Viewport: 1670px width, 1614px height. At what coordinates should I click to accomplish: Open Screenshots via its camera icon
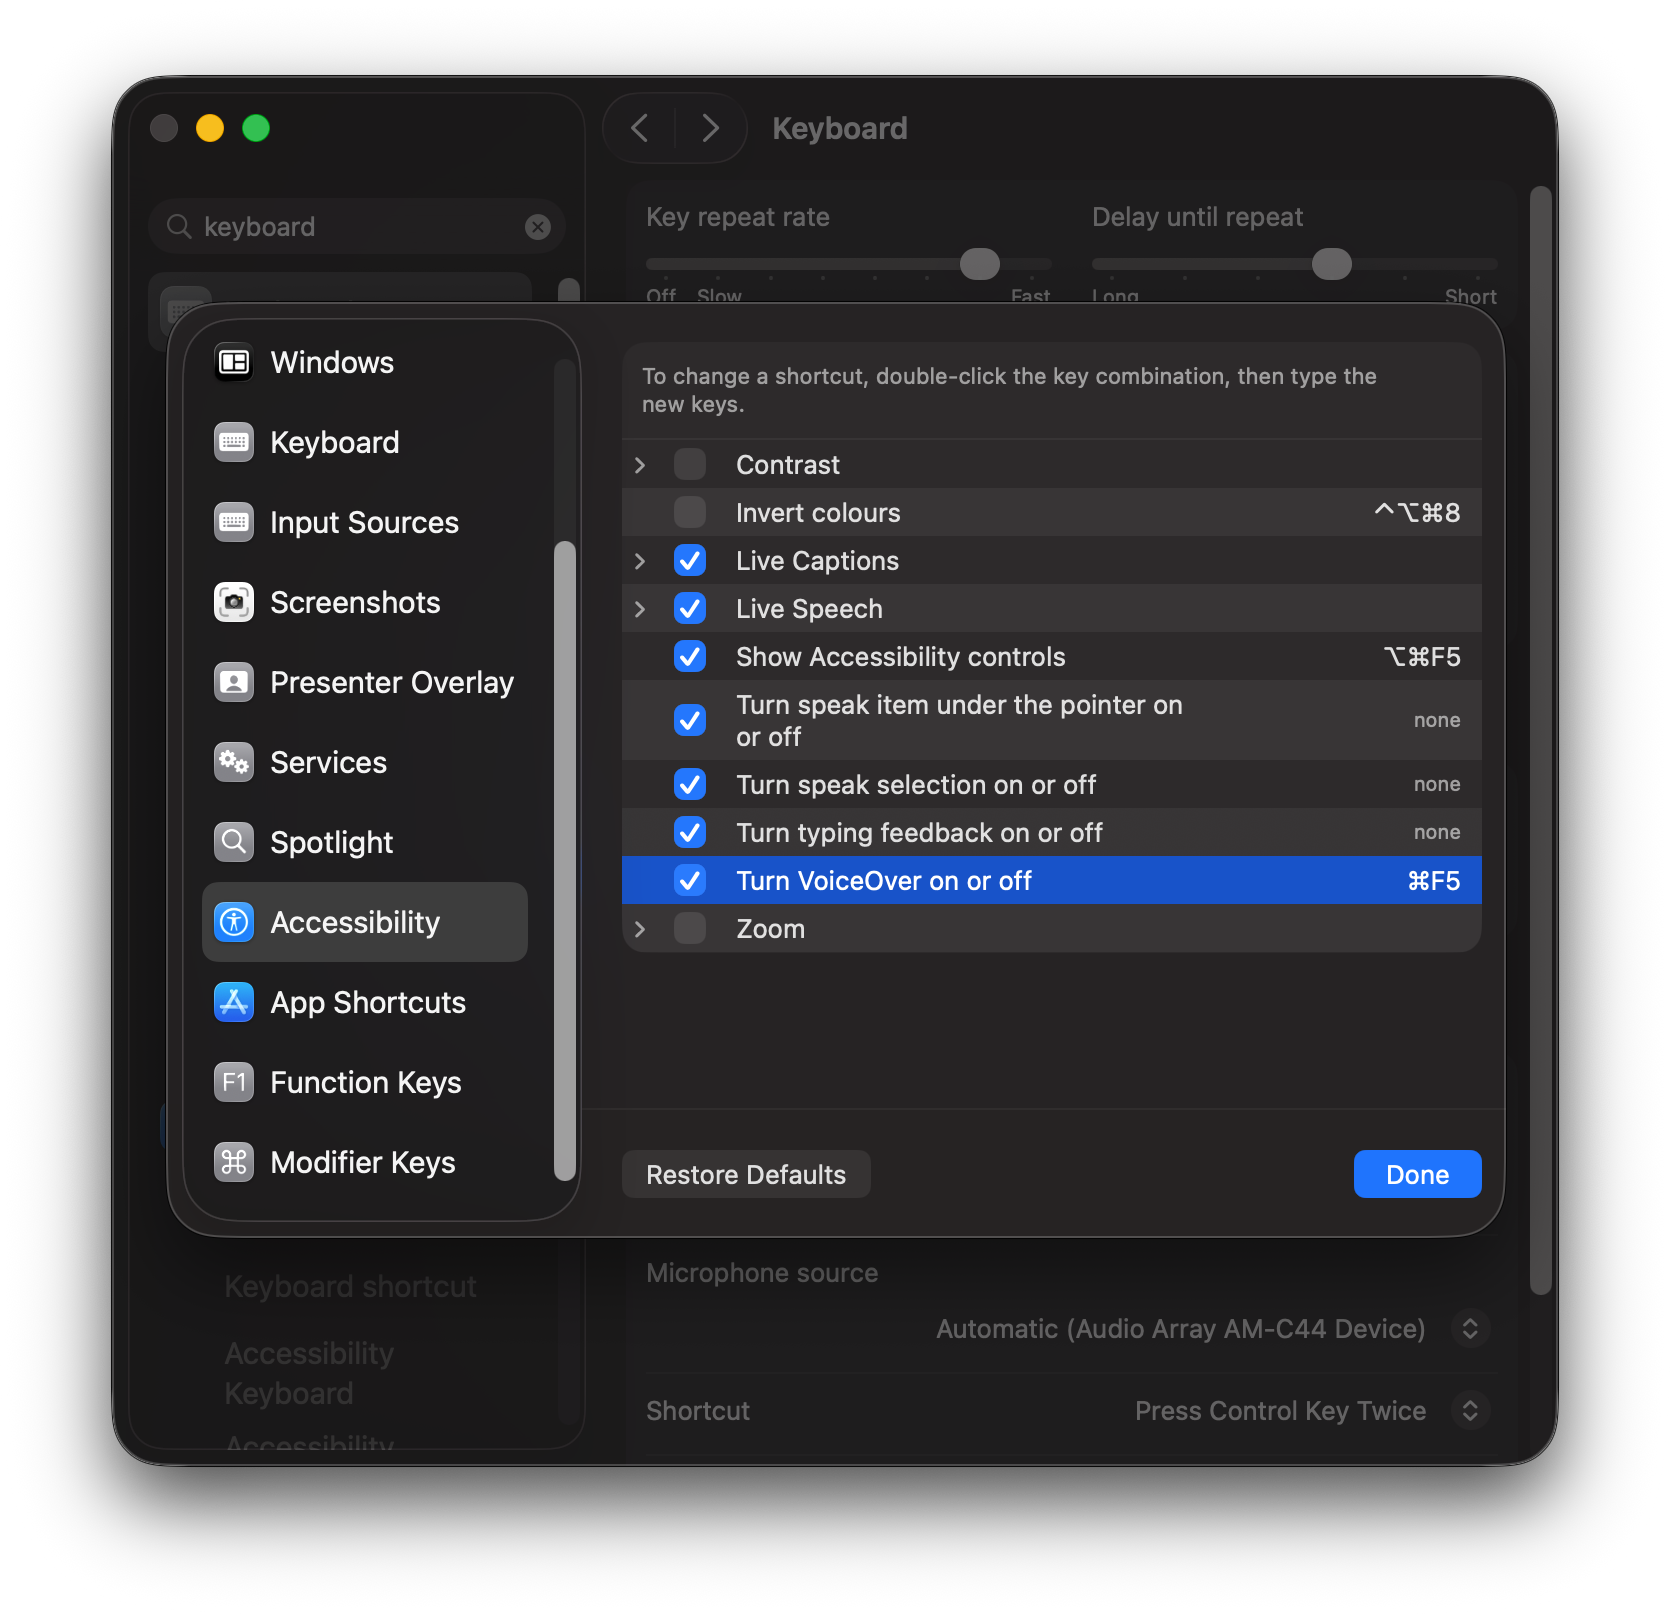pos(233,602)
